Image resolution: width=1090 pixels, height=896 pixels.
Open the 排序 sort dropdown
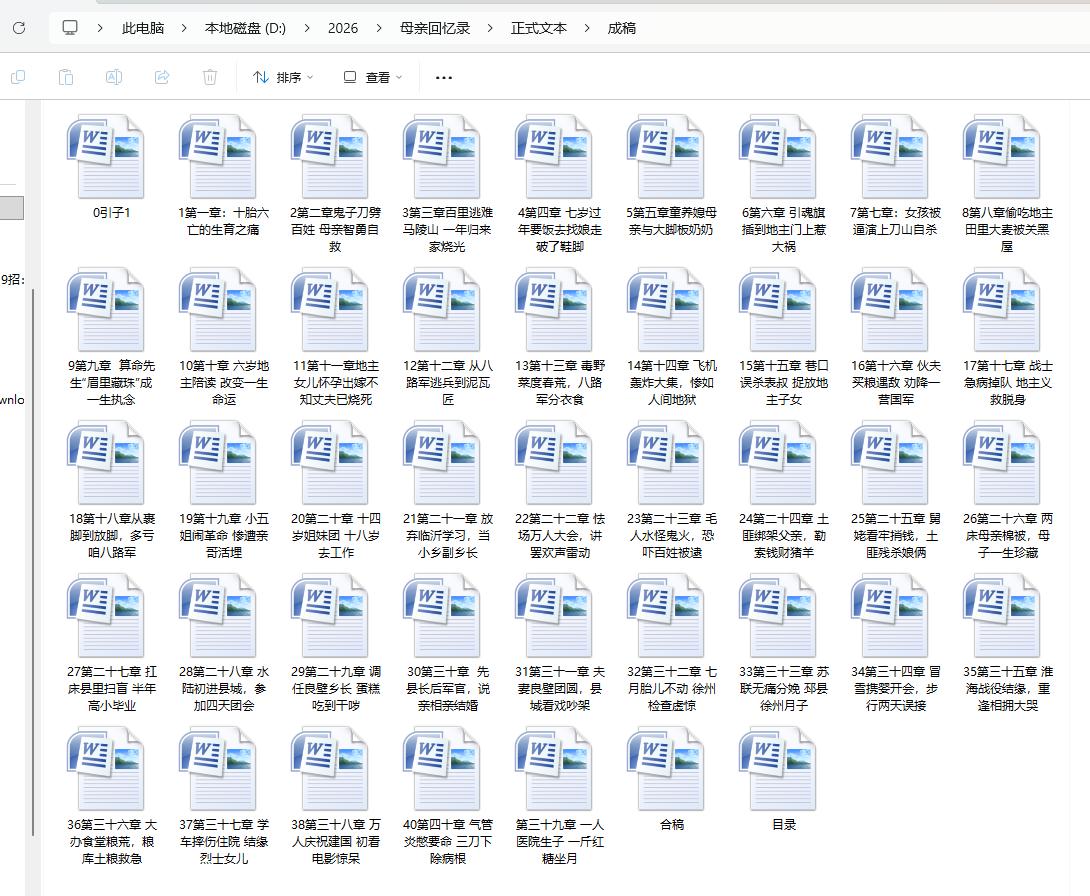(x=283, y=77)
